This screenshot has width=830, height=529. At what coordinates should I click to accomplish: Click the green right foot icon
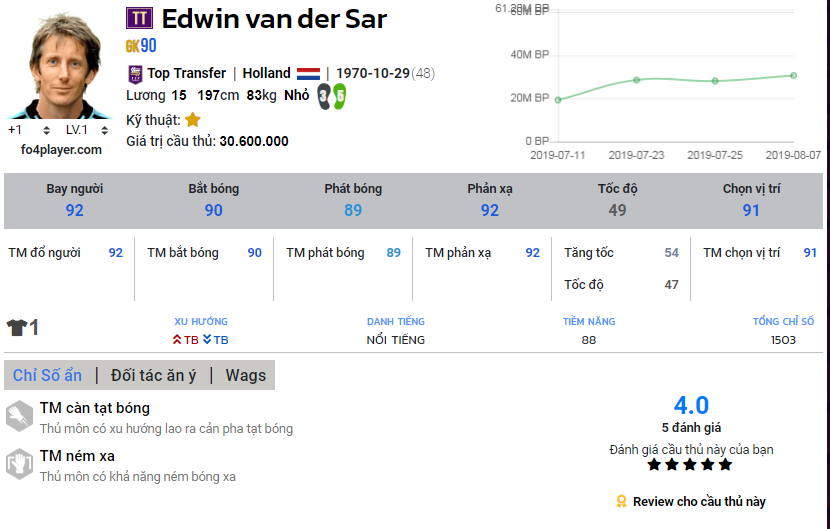339,96
